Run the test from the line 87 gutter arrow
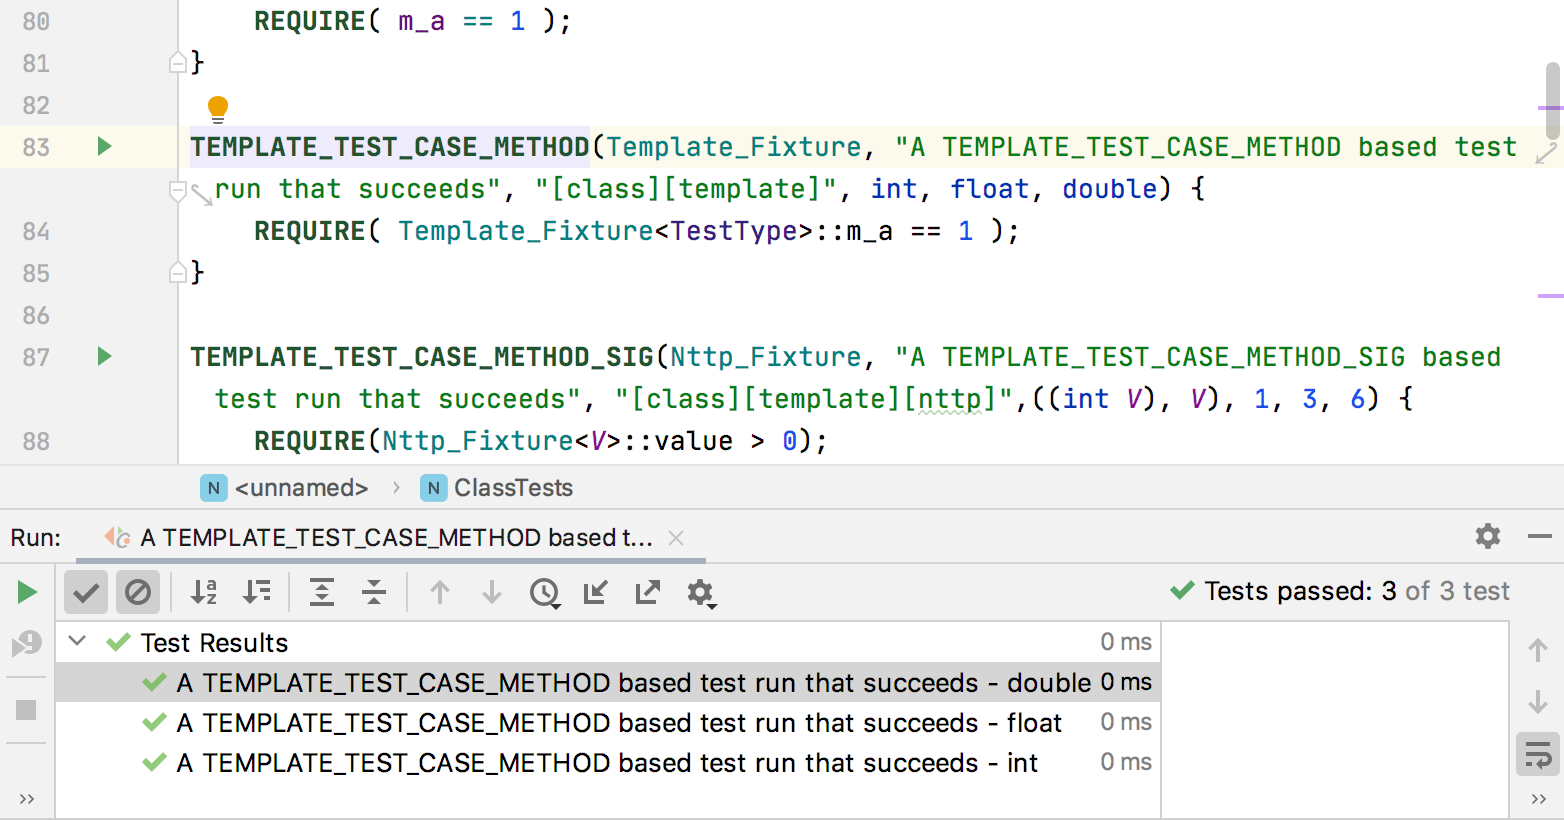Viewport: 1564px width, 820px height. pos(104,357)
